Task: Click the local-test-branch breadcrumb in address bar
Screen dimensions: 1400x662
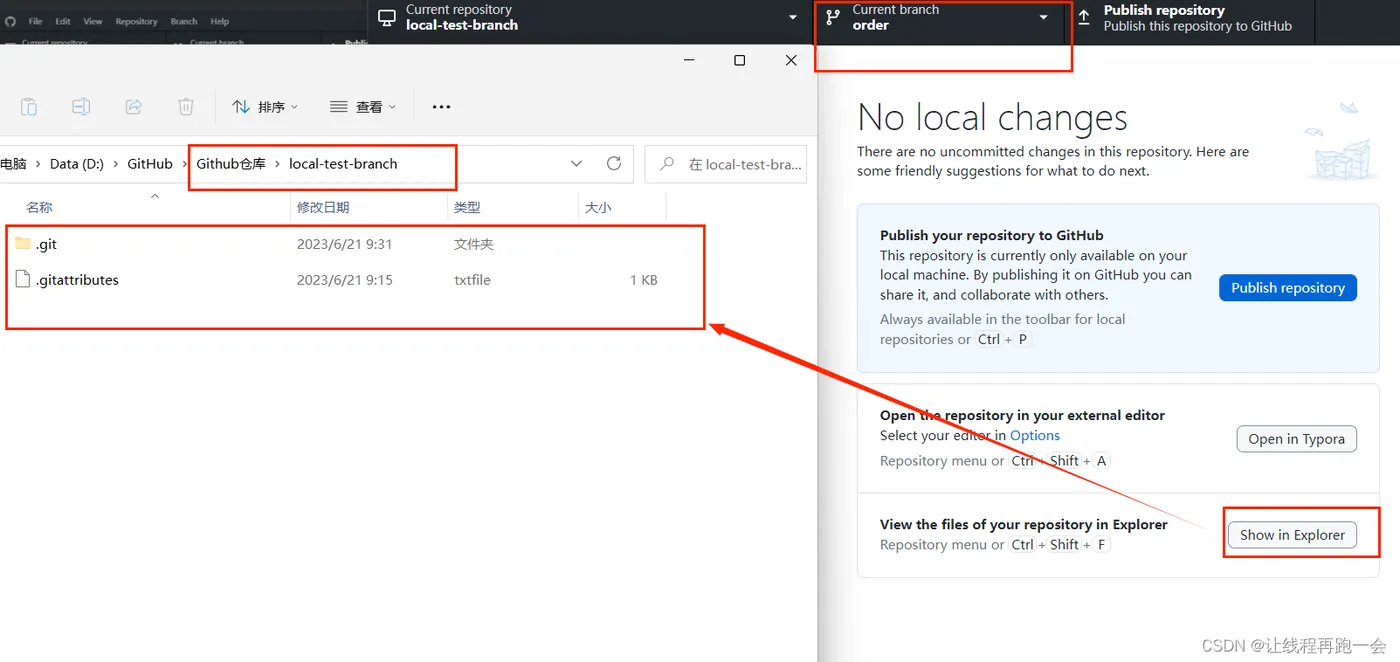Action: coord(343,164)
